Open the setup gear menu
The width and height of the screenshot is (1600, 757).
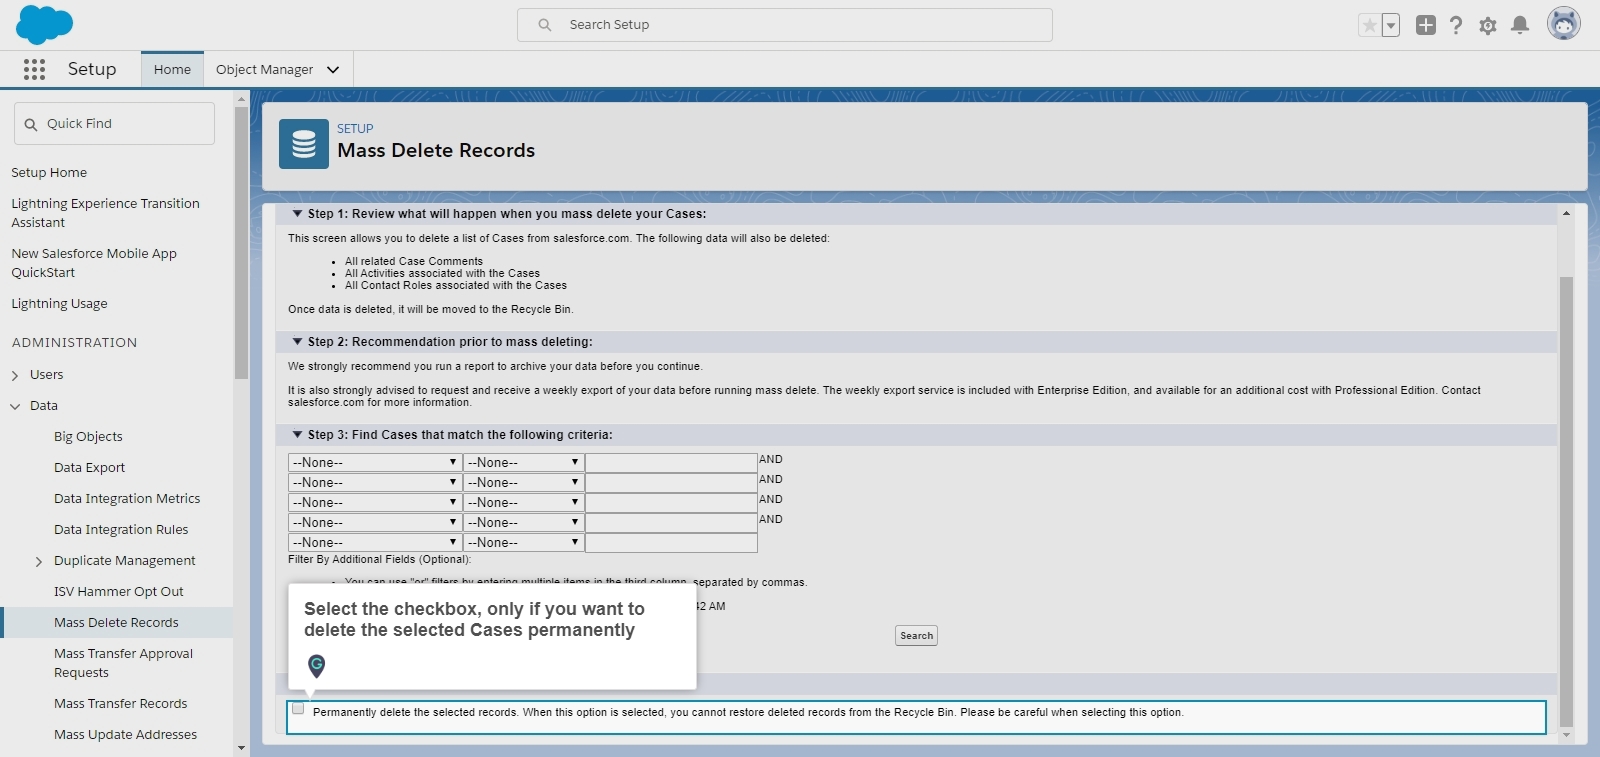click(x=1488, y=25)
